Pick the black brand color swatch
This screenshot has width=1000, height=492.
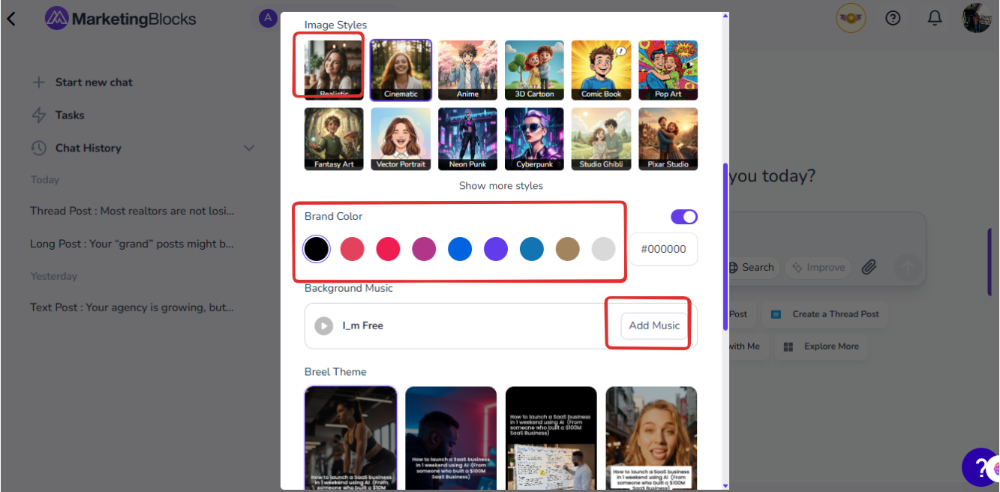click(316, 249)
